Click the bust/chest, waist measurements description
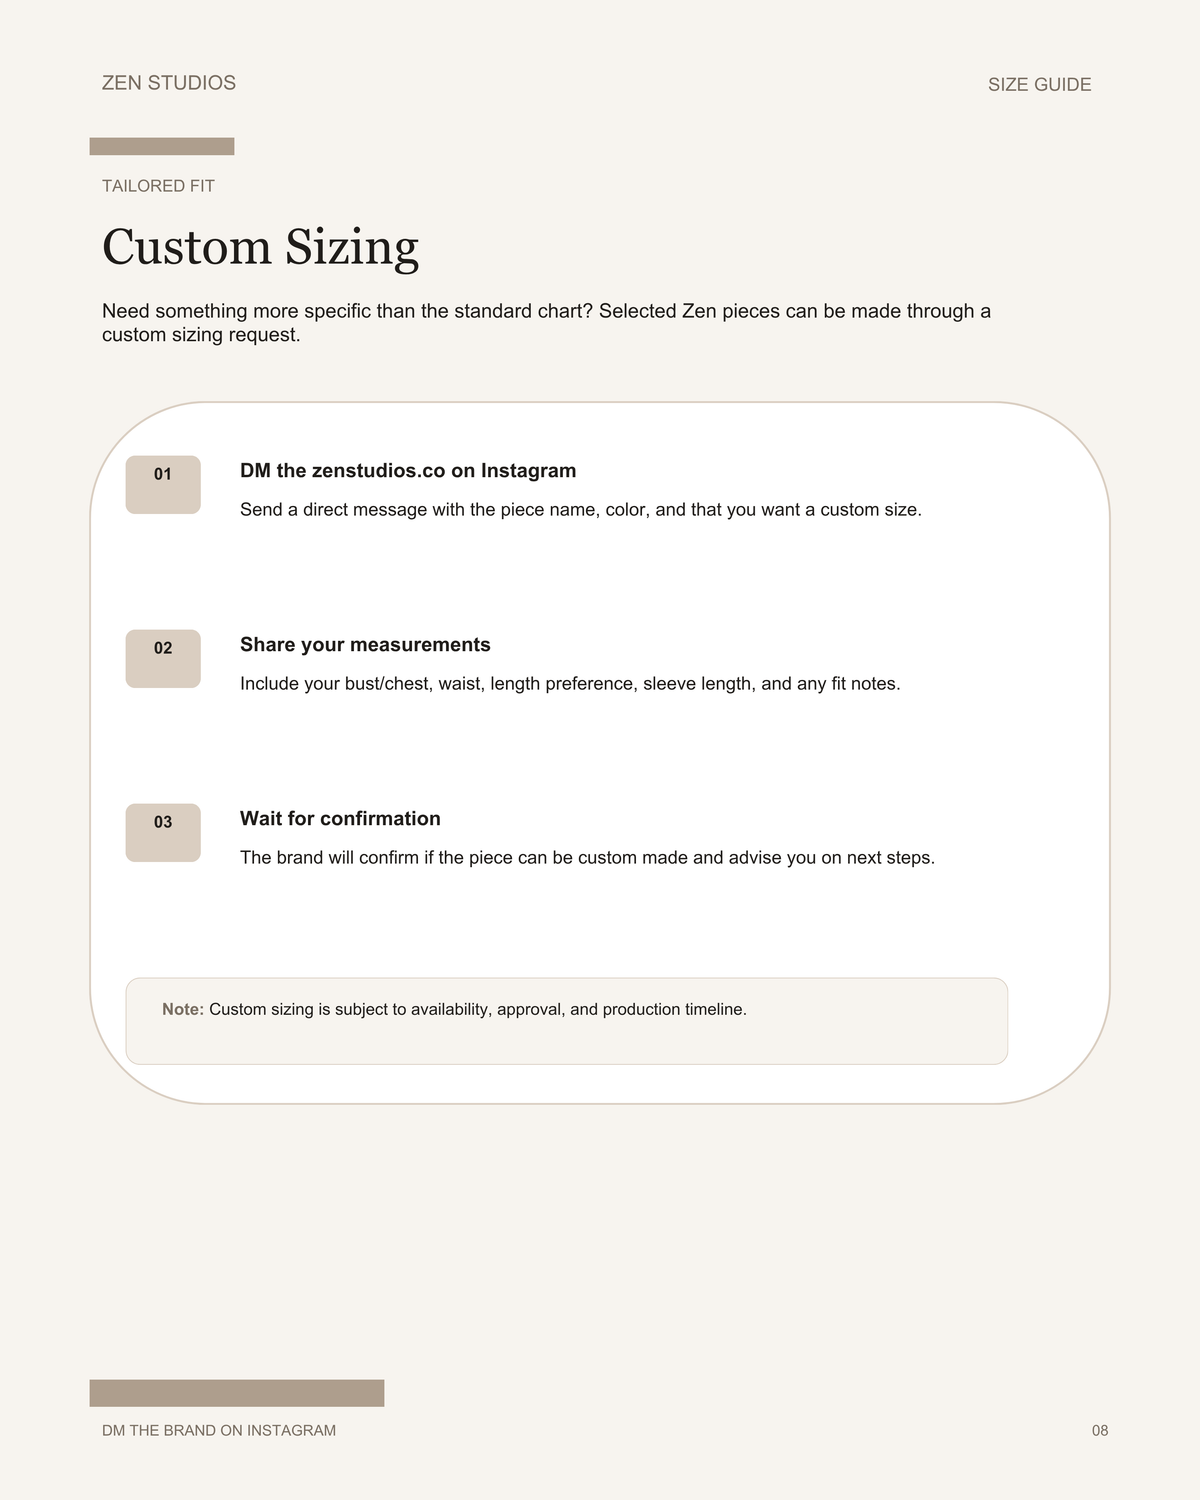 (570, 684)
